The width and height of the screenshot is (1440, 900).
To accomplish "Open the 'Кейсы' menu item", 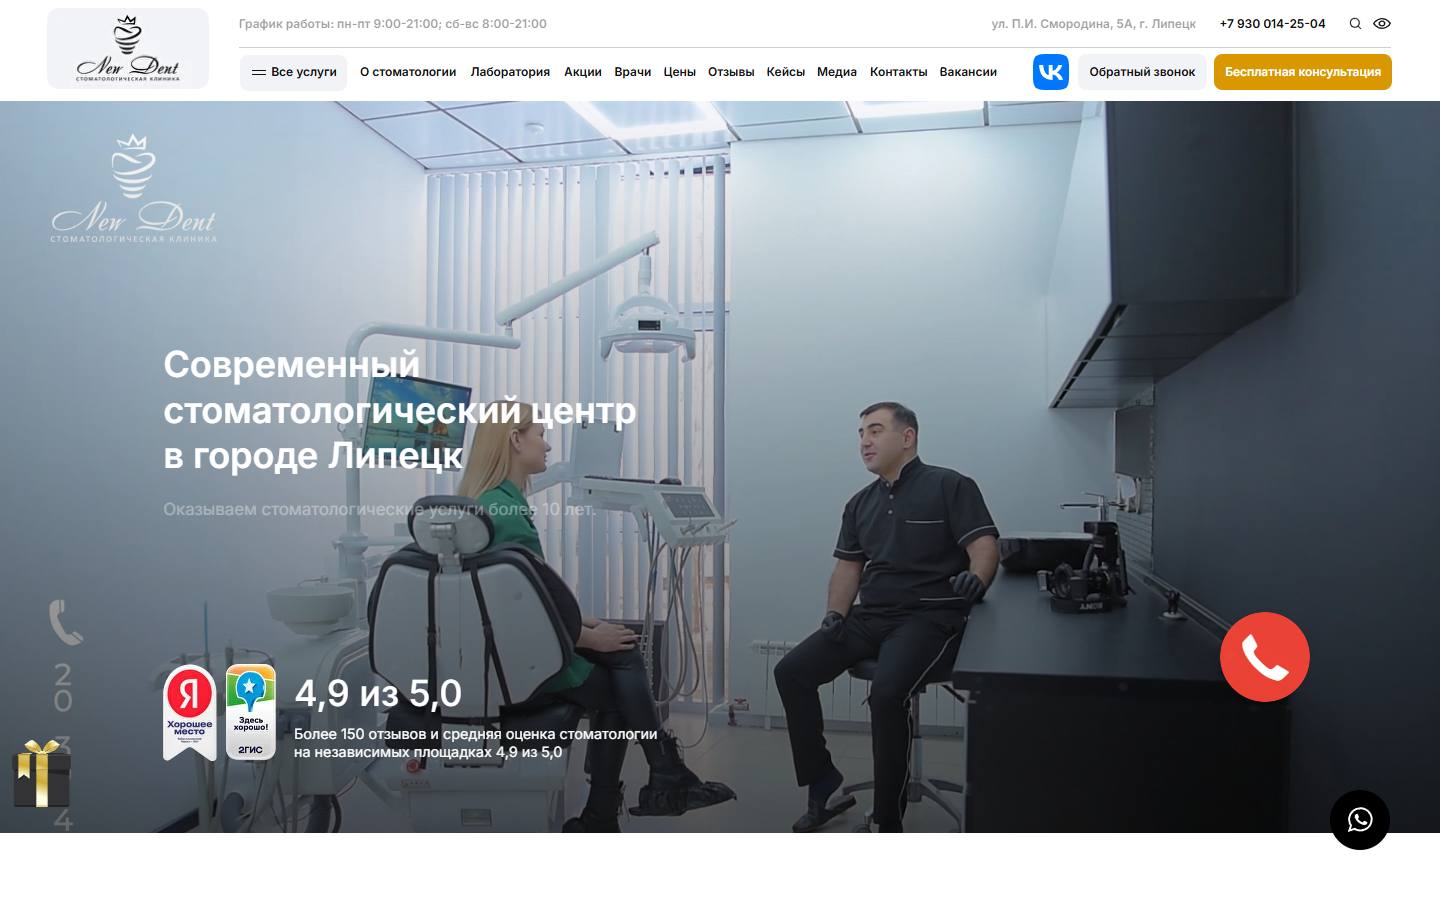I will coord(786,72).
